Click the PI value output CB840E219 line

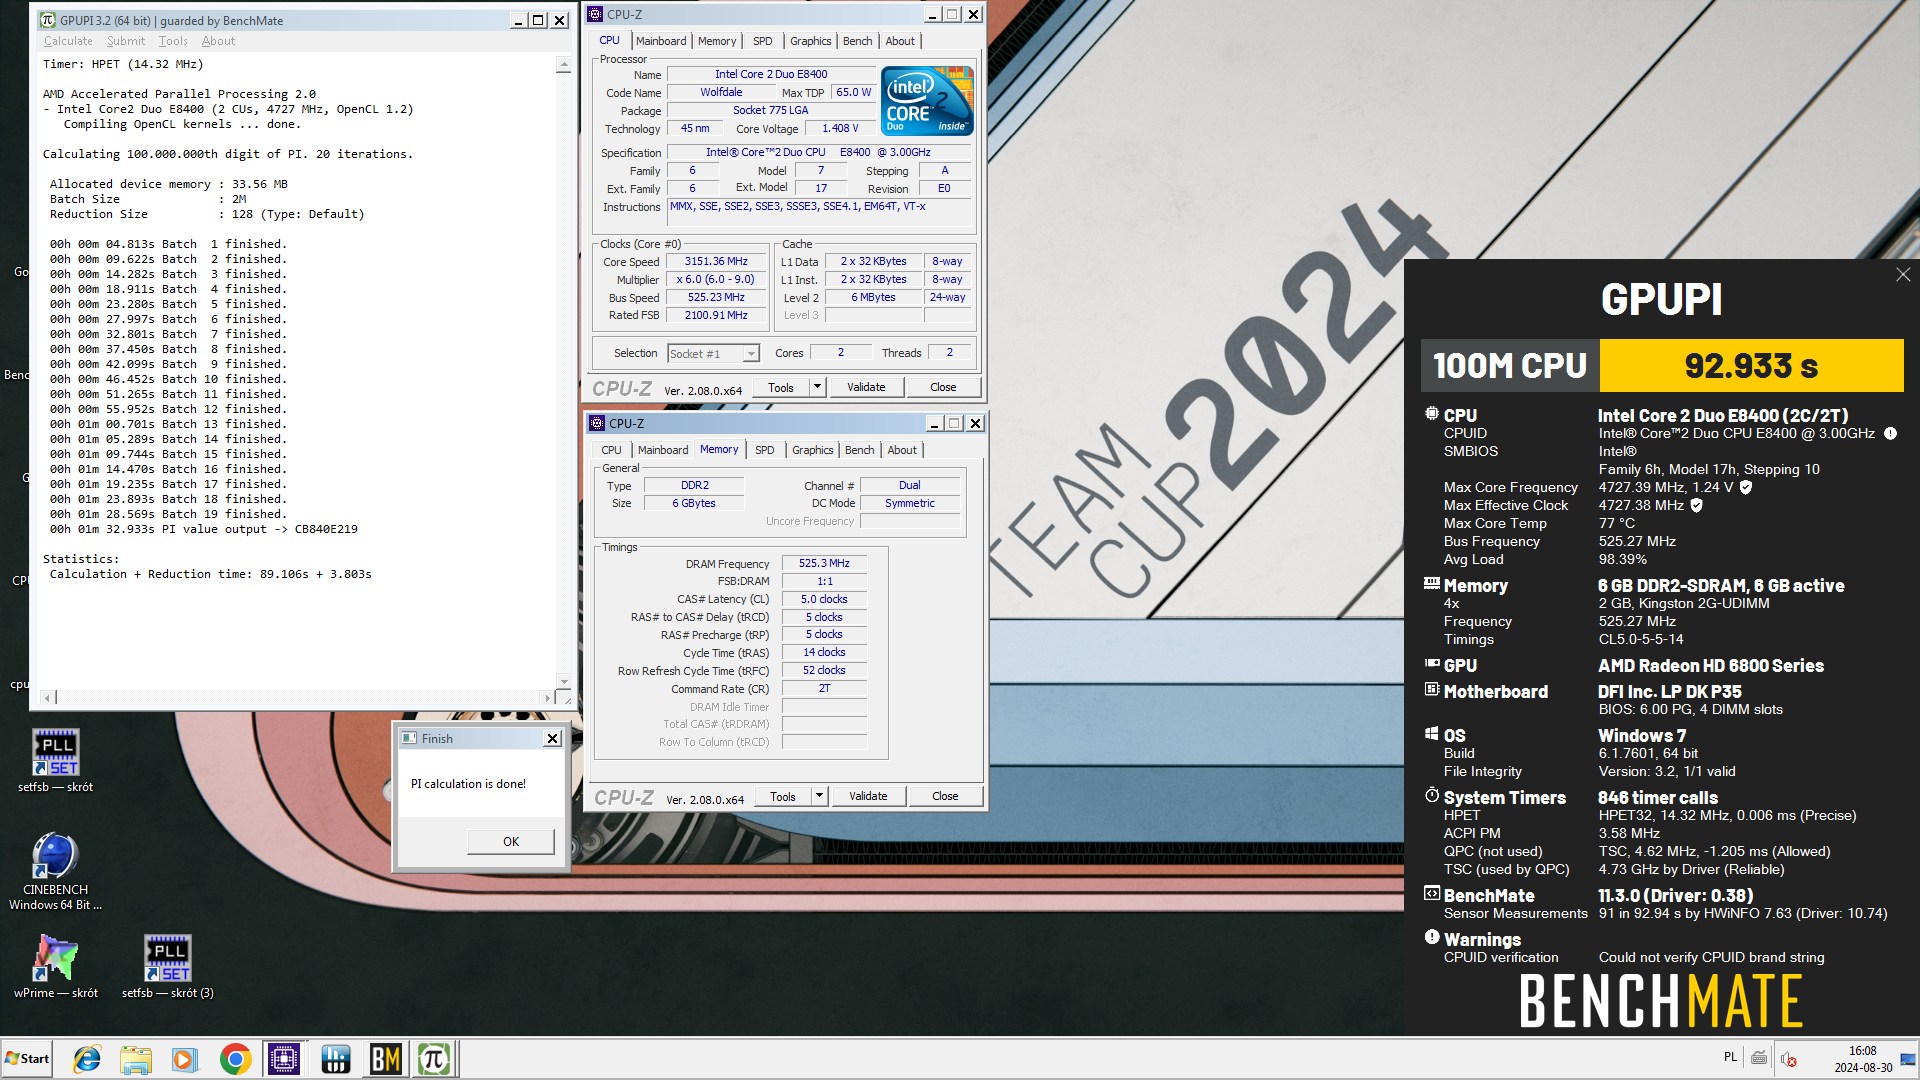204,529
